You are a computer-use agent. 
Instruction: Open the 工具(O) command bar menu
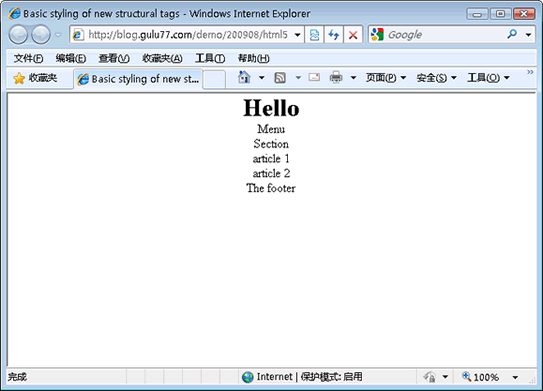488,78
